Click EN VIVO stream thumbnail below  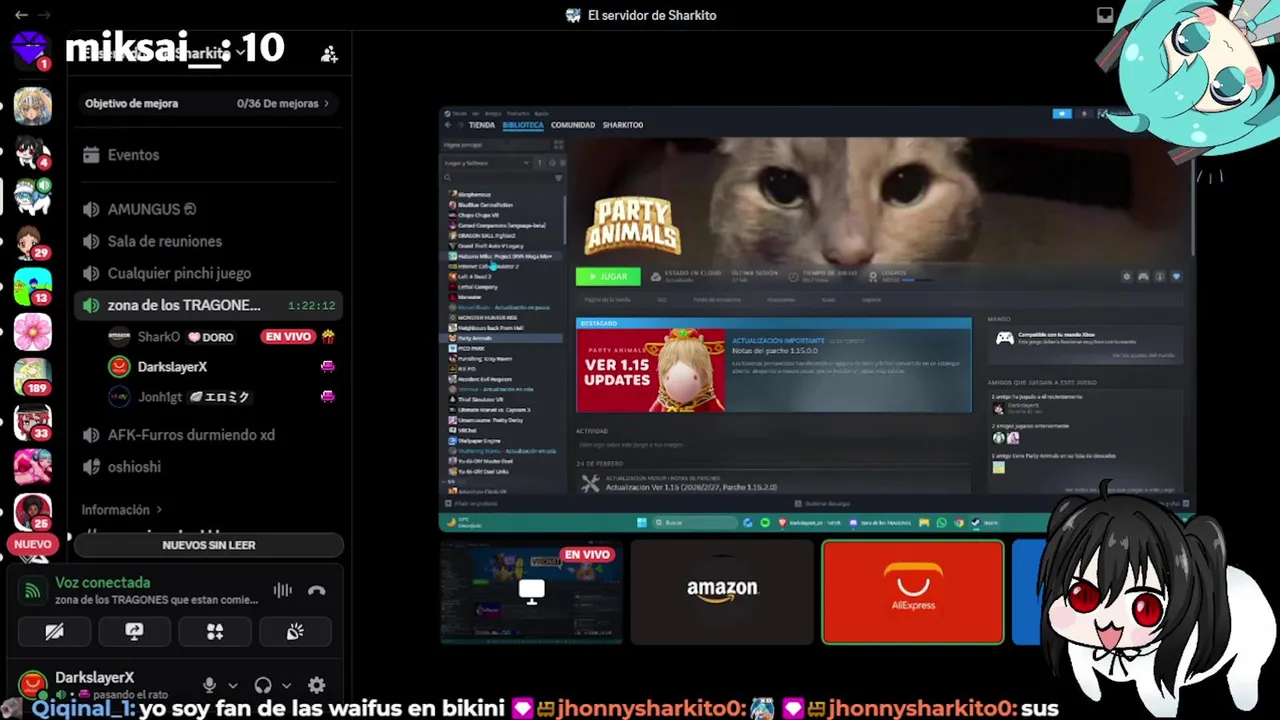pyautogui.click(x=531, y=592)
